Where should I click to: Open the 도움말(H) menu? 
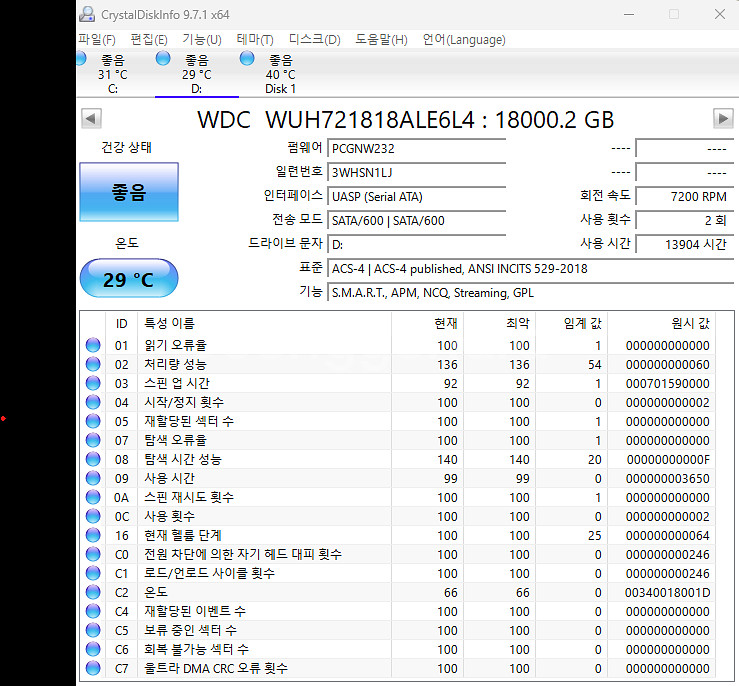click(381, 40)
